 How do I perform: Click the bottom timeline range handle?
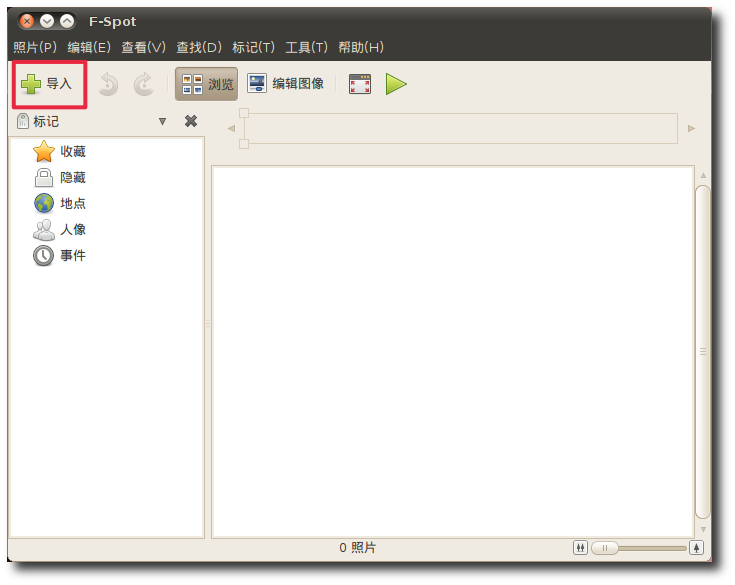pyautogui.click(x=244, y=144)
